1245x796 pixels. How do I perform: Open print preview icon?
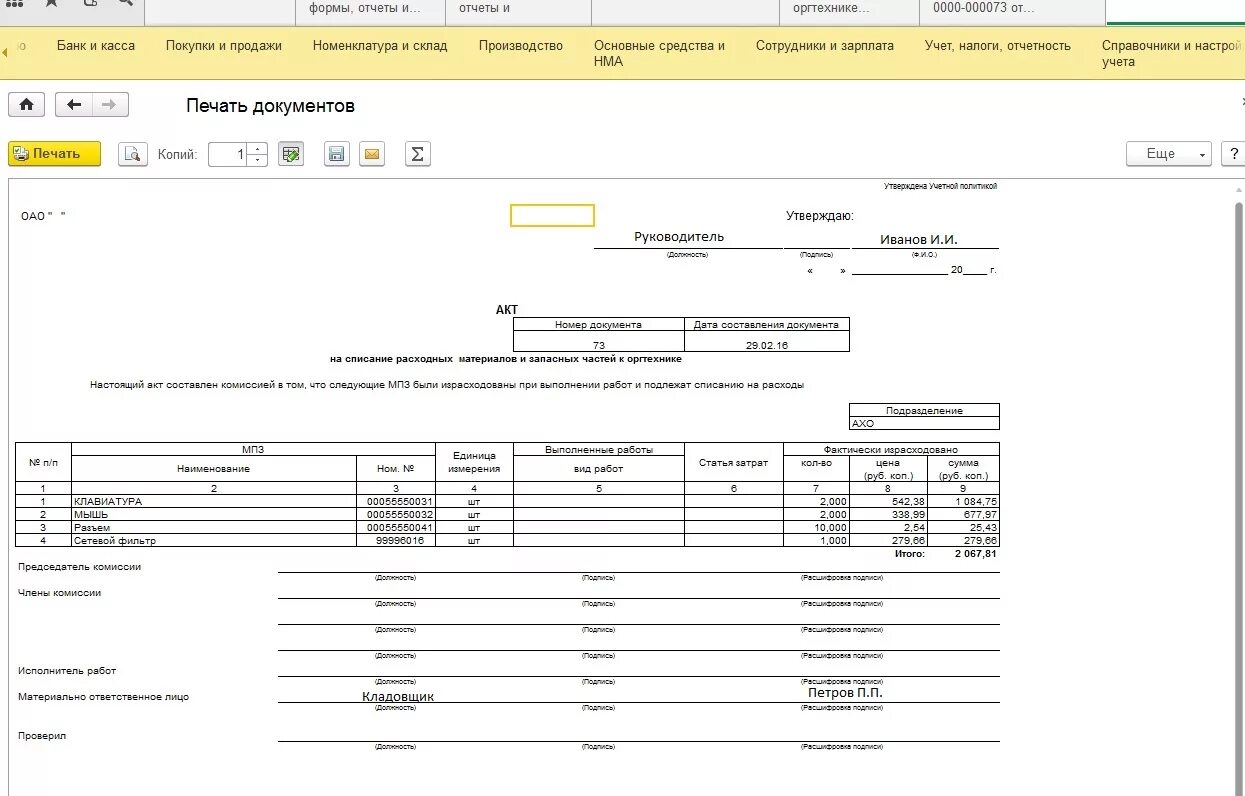(133, 154)
